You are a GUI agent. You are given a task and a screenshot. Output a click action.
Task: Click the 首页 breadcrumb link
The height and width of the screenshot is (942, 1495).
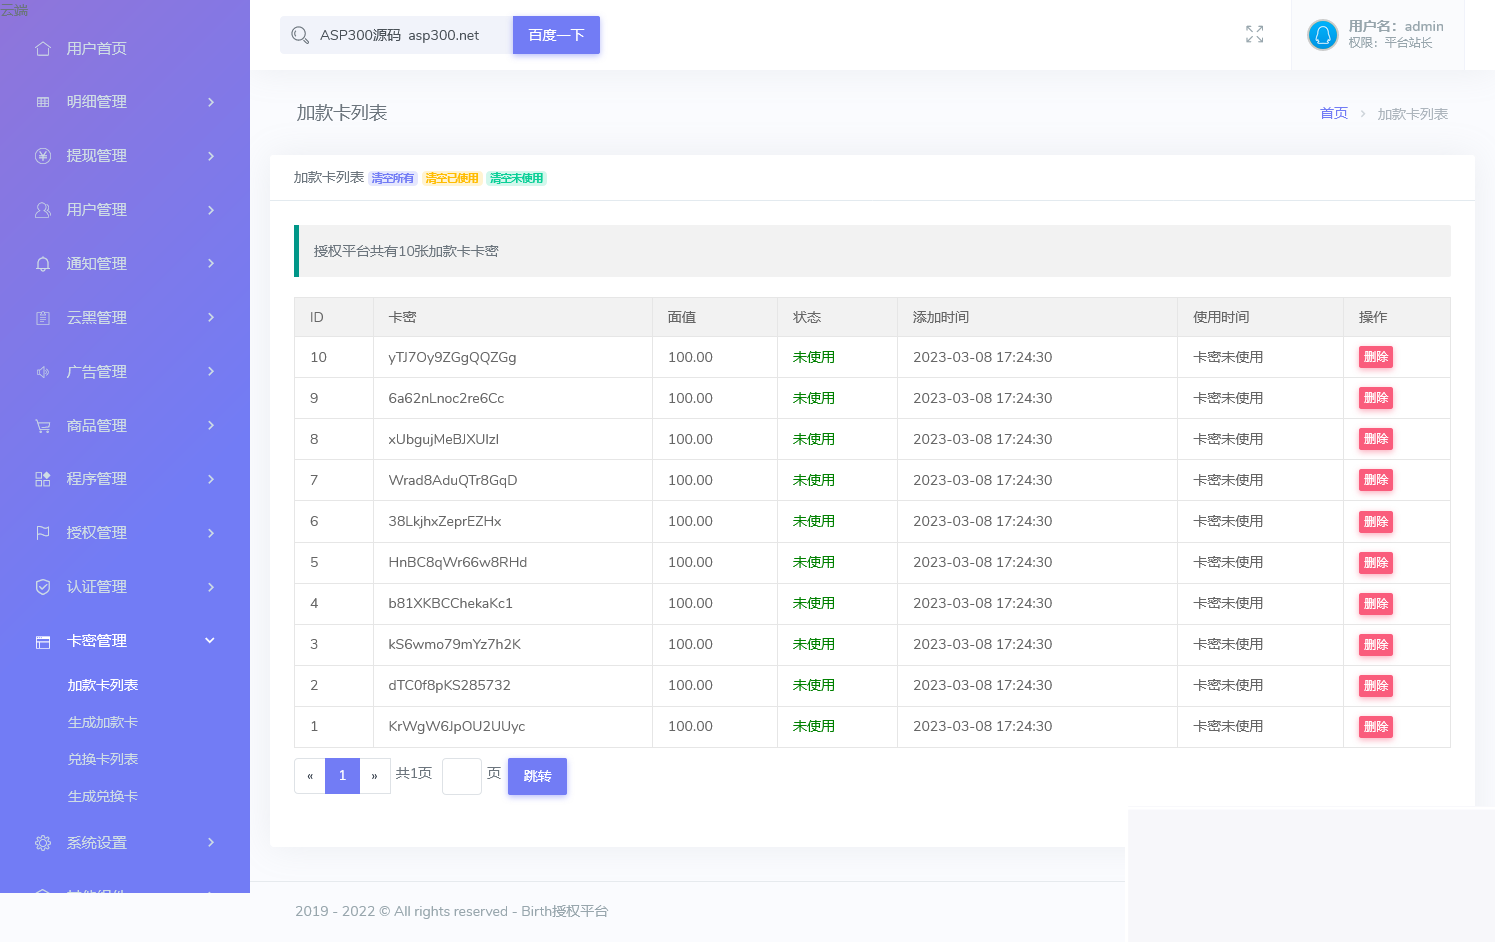tap(1333, 114)
